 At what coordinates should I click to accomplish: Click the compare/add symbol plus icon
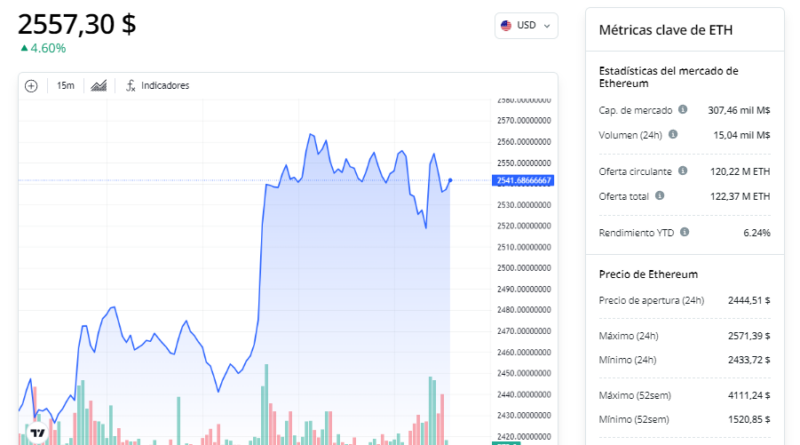click(x=31, y=86)
